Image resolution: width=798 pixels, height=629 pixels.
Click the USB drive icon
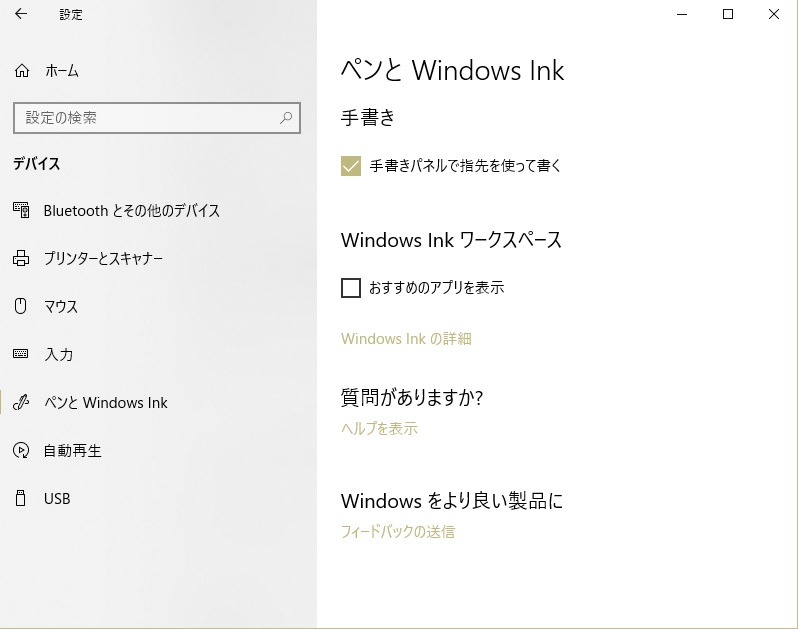coord(20,498)
